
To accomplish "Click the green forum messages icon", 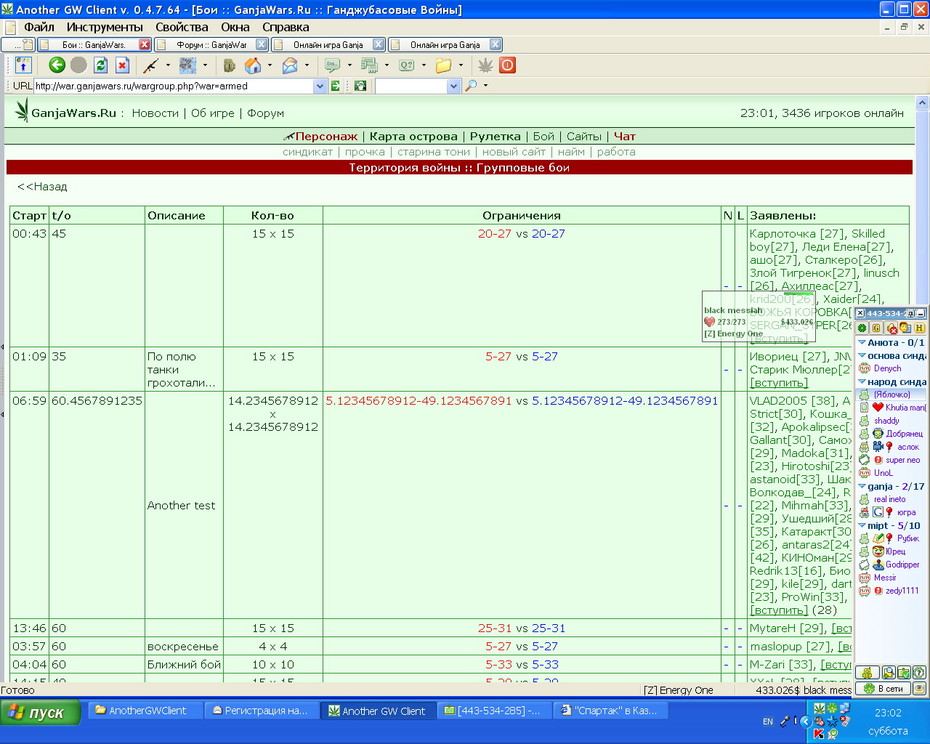I will pyautogui.click(x=370, y=65).
